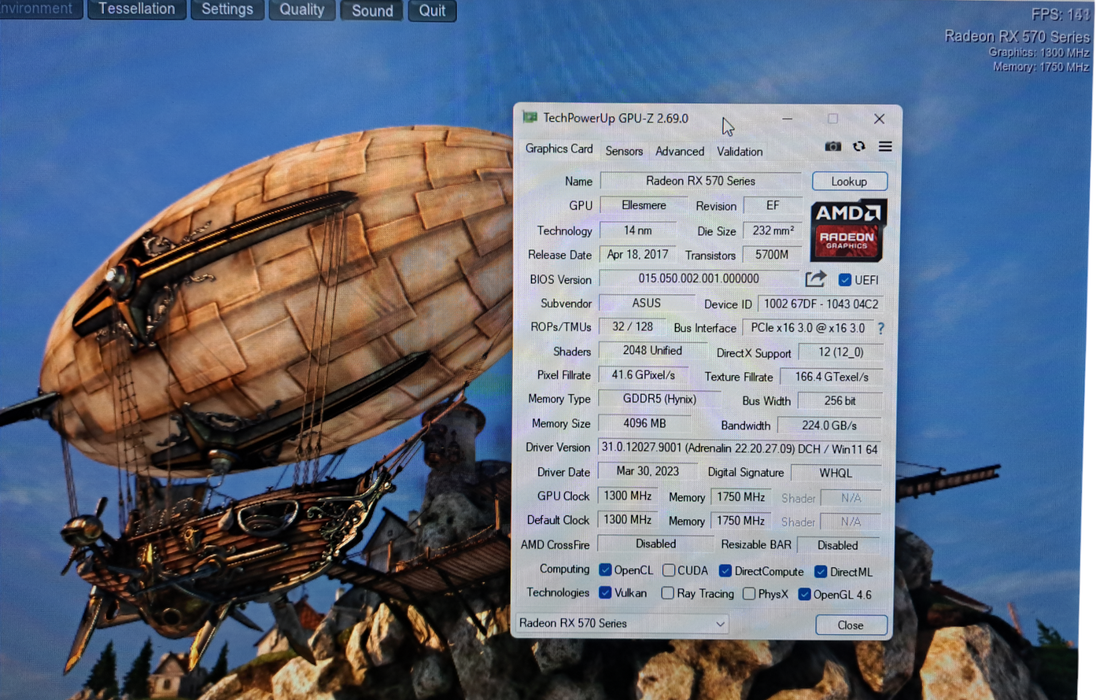Click the Close button in GPU-Z
1096x700 pixels.
850,625
